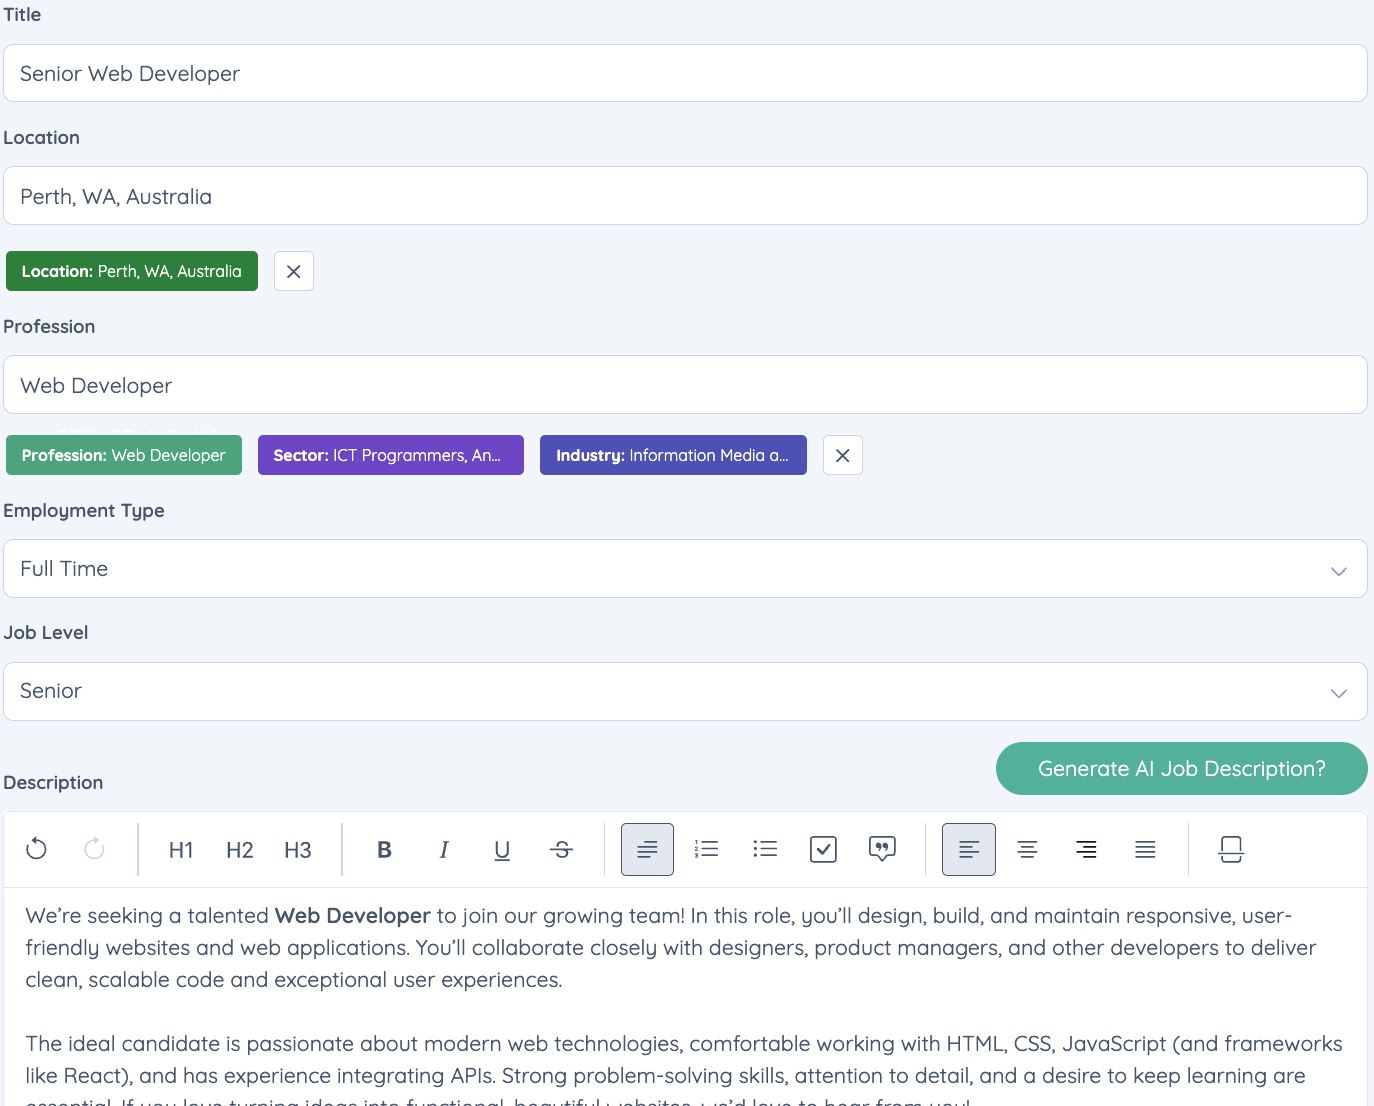
Task: Apply justify alignment to the description
Action: coord(1145,849)
